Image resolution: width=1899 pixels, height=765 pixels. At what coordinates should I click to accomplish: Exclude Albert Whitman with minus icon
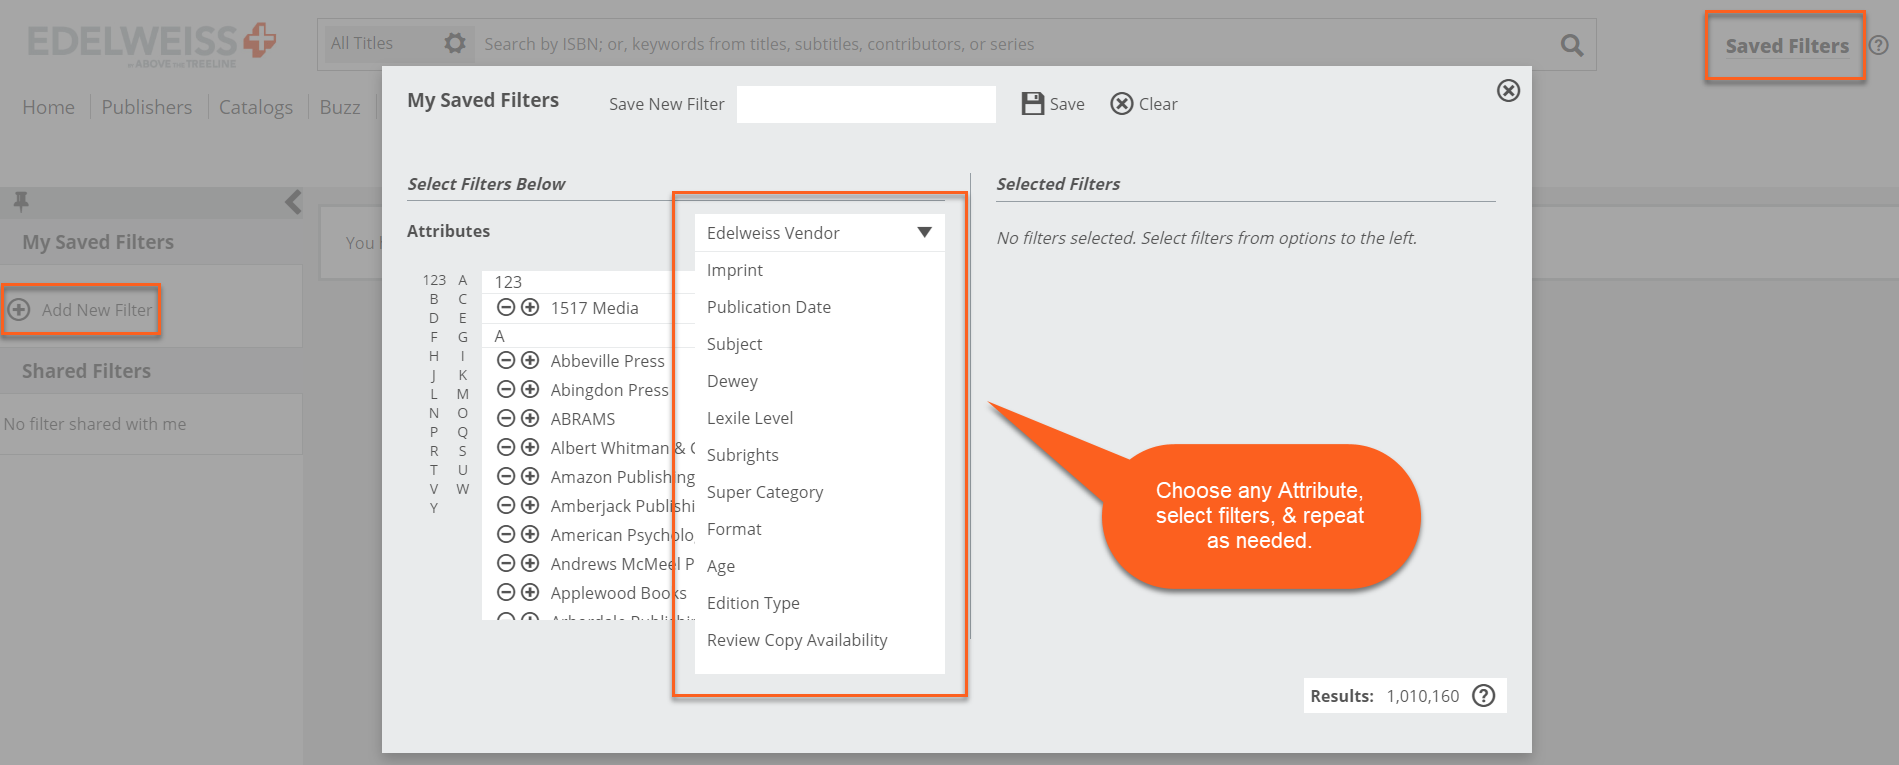point(506,447)
